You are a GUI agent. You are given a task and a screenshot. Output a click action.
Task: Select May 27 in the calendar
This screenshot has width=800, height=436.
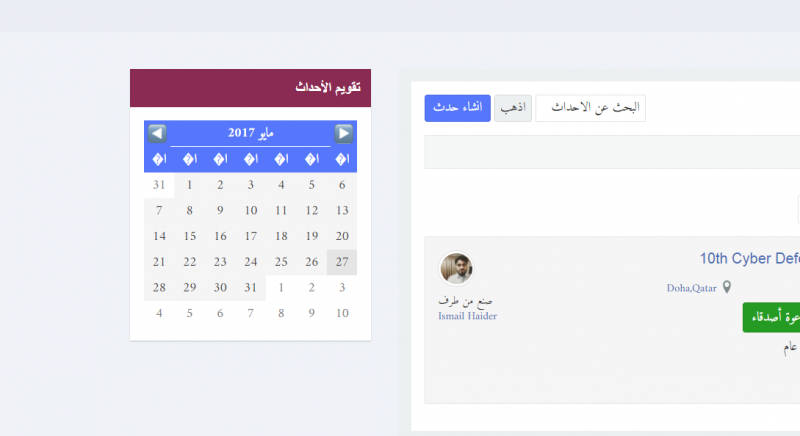coord(342,262)
